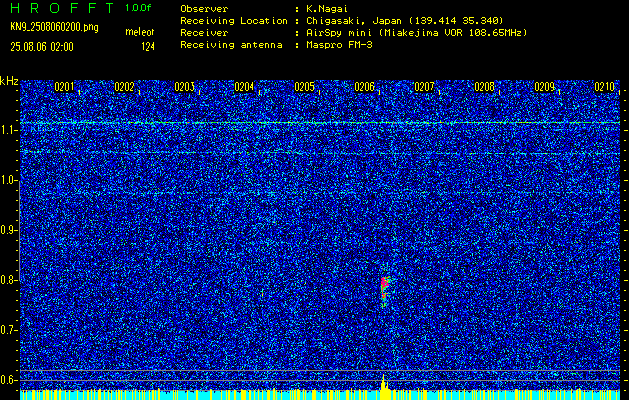629x400 pixels.
Task: Click the 0206 time marker
Action: [365, 87]
